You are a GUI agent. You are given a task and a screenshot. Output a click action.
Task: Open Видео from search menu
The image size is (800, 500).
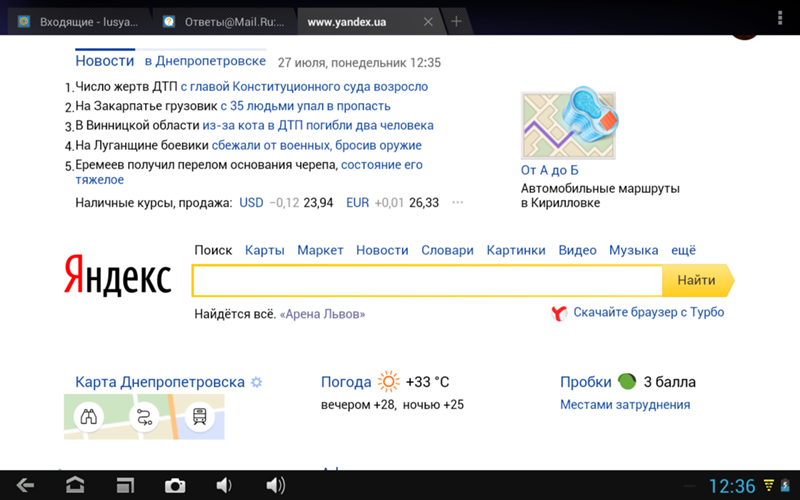click(x=578, y=250)
